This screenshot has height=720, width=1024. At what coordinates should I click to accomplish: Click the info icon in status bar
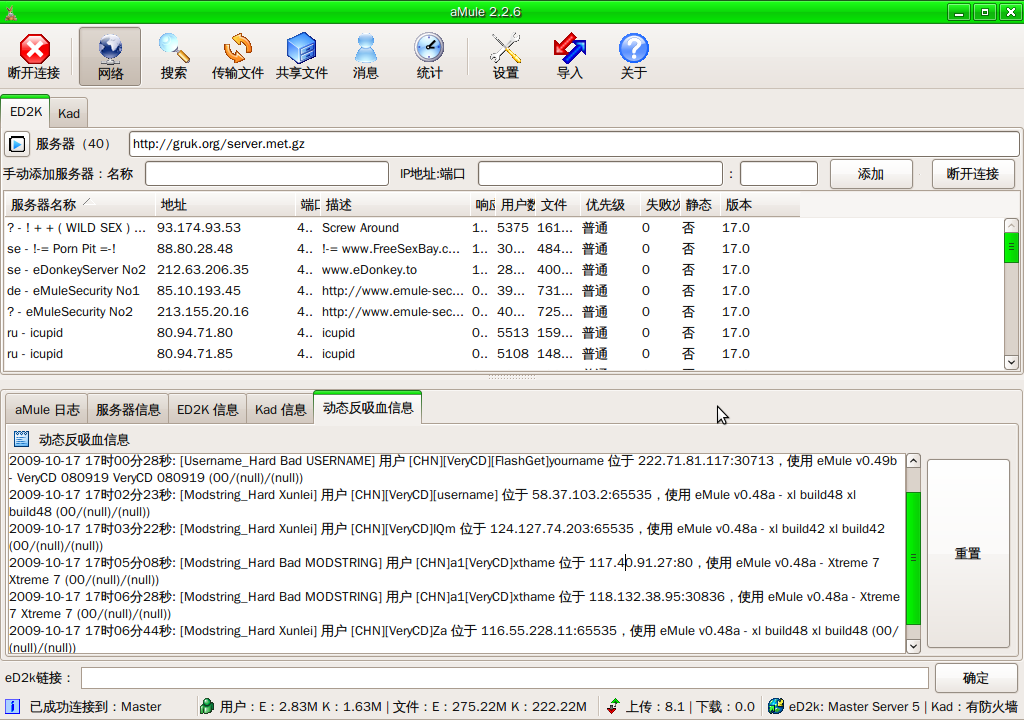pyautogui.click(x=12, y=706)
